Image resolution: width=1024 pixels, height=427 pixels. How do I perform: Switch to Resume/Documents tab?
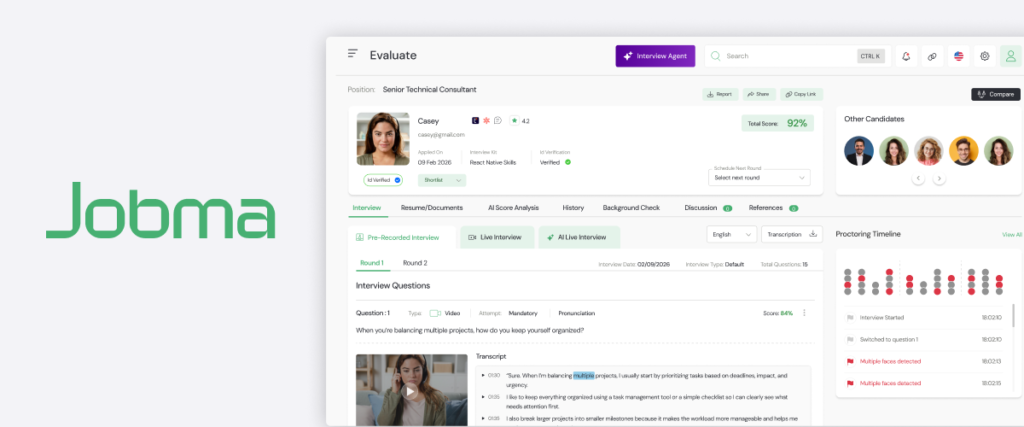pyautogui.click(x=432, y=208)
